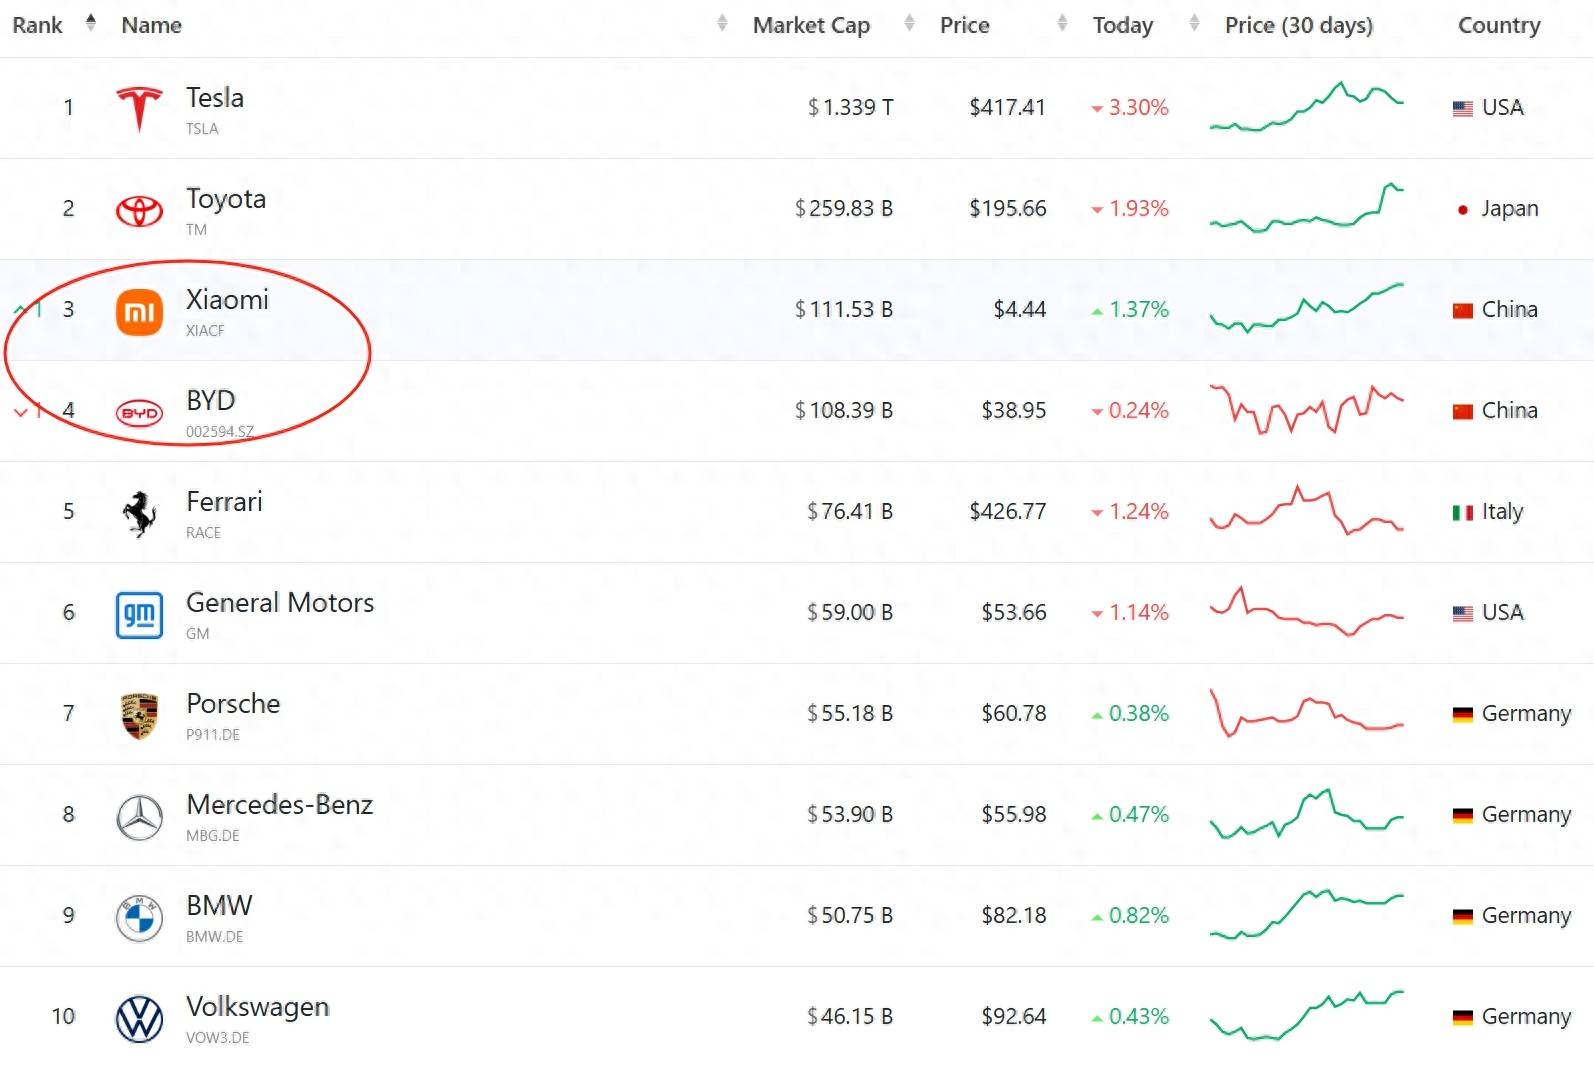The image size is (1594, 1065).
Task: Click the Xiaomi logo icon
Action: [x=139, y=311]
